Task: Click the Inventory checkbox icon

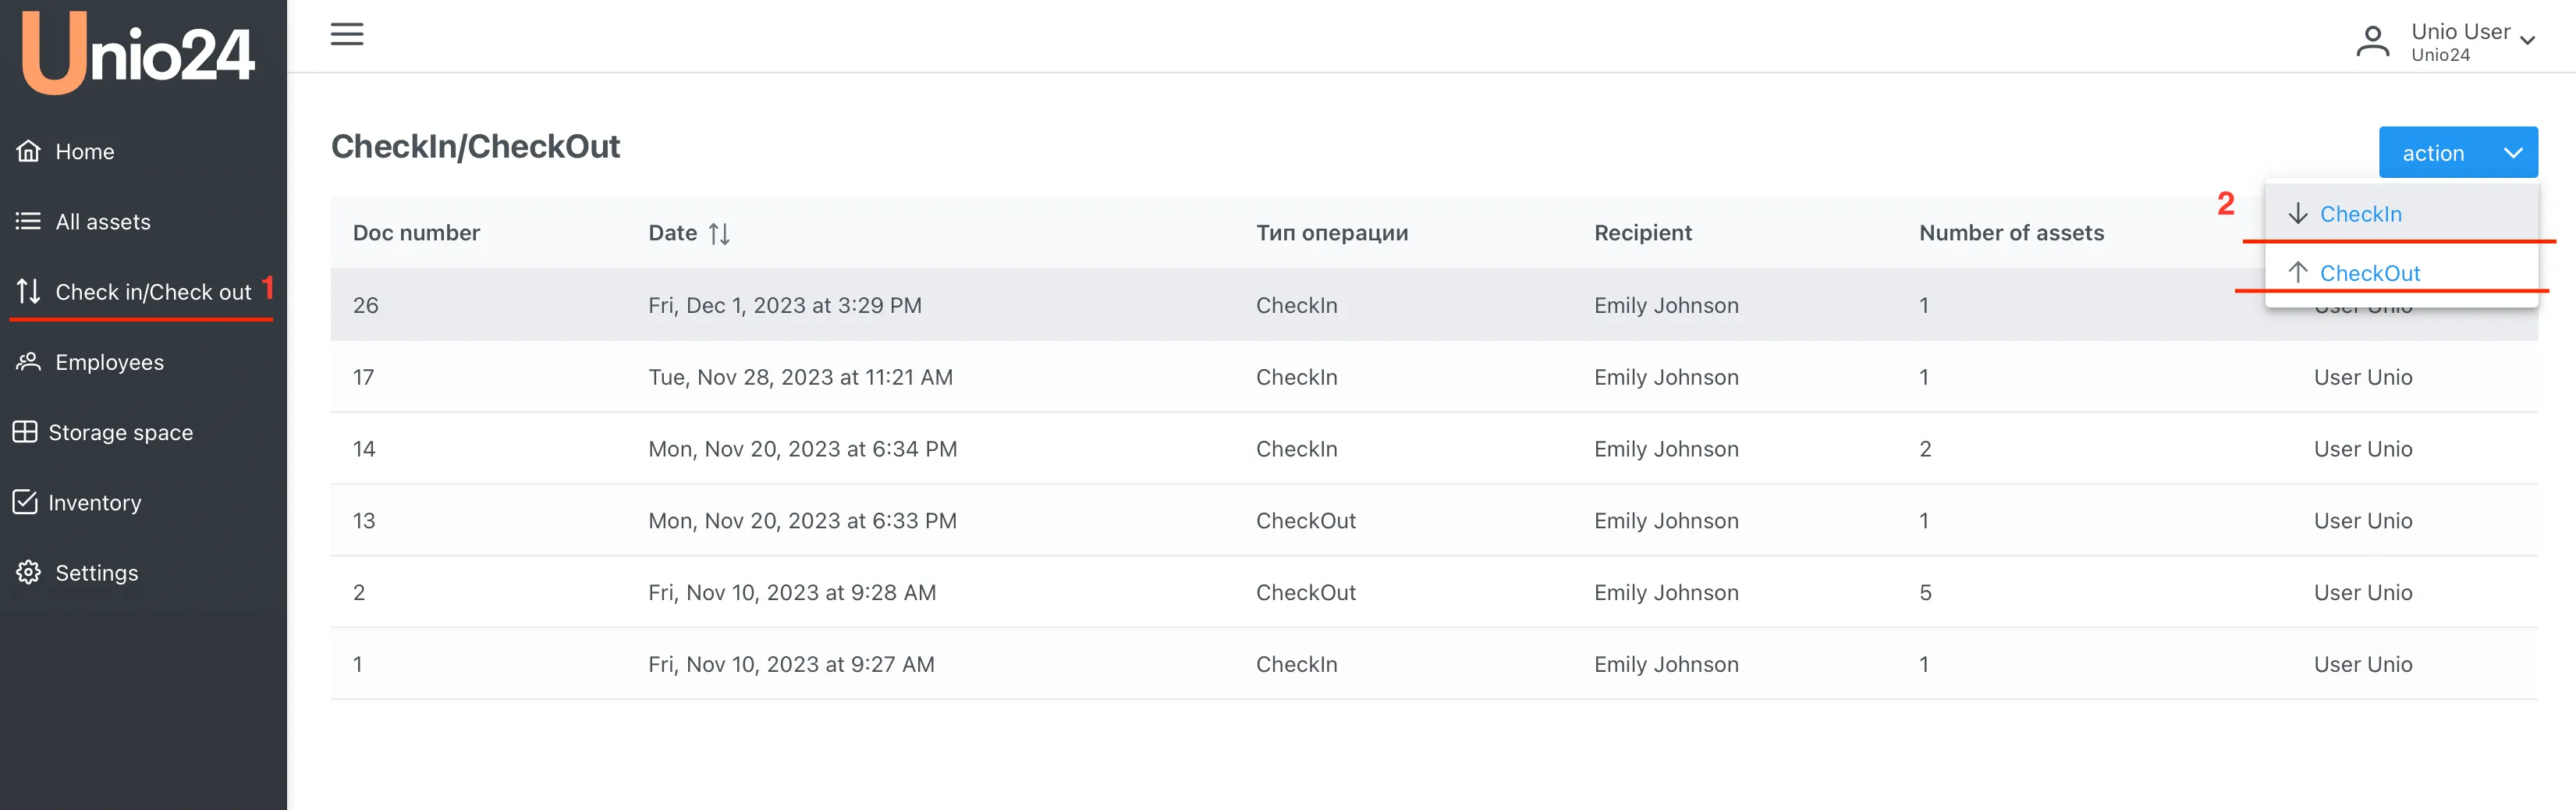Action: click(25, 502)
